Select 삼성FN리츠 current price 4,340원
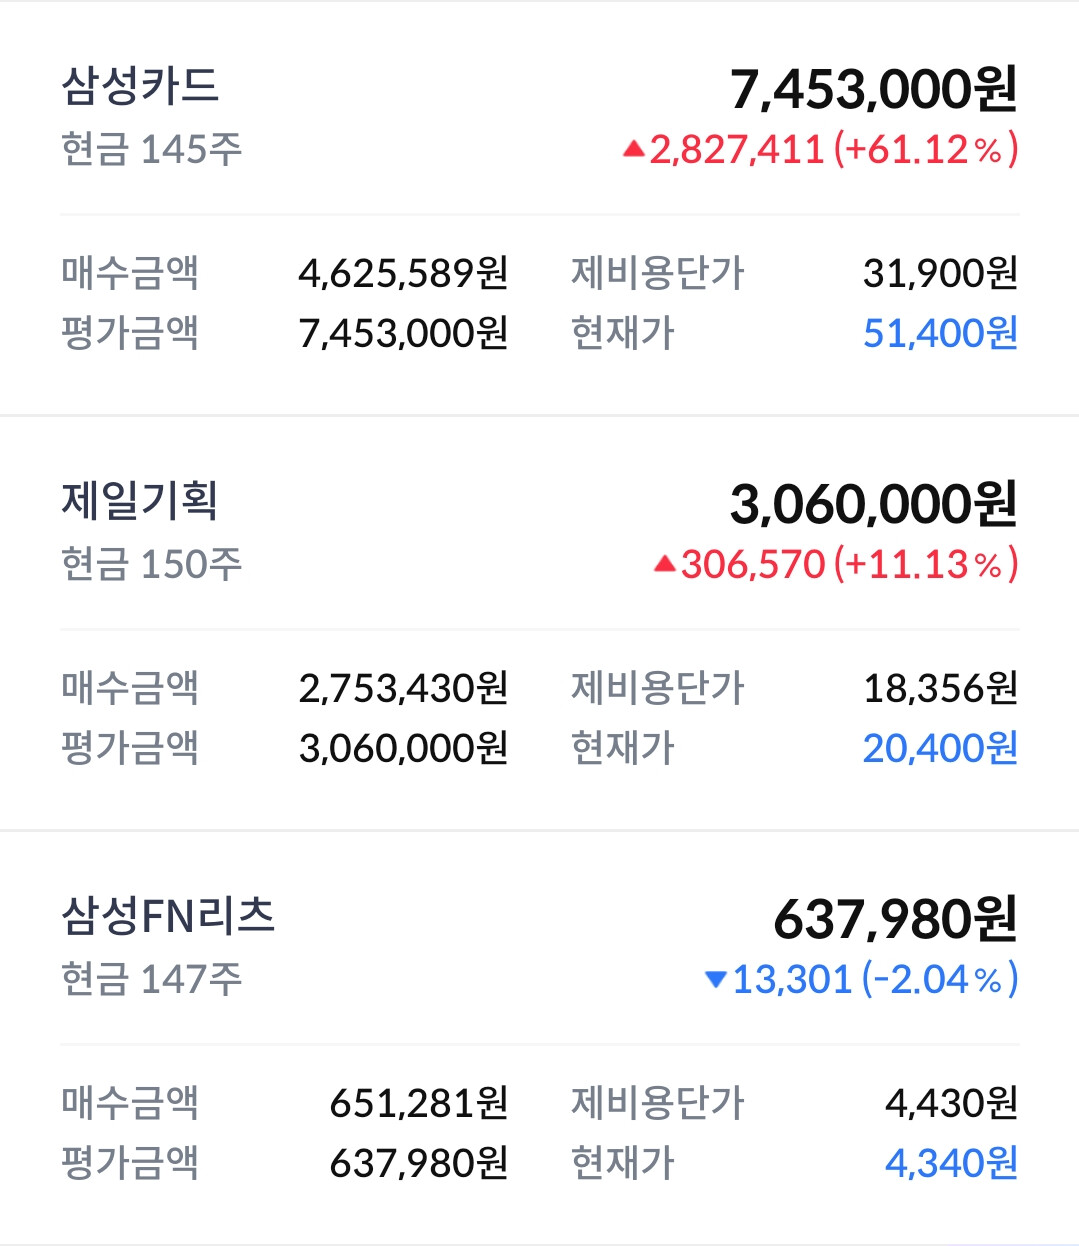 click(951, 1163)
